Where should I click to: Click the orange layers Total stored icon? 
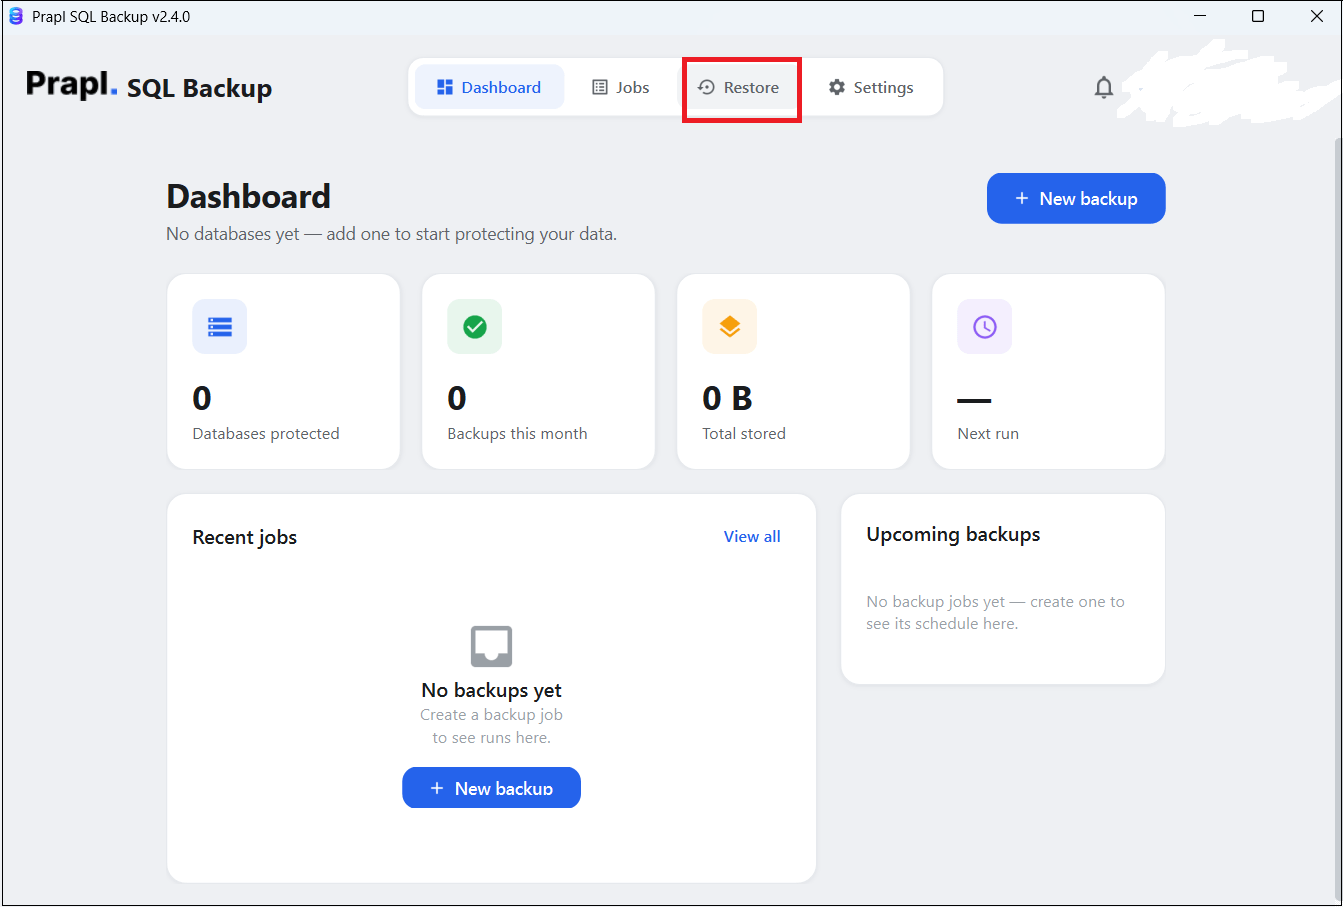(730, 327)
